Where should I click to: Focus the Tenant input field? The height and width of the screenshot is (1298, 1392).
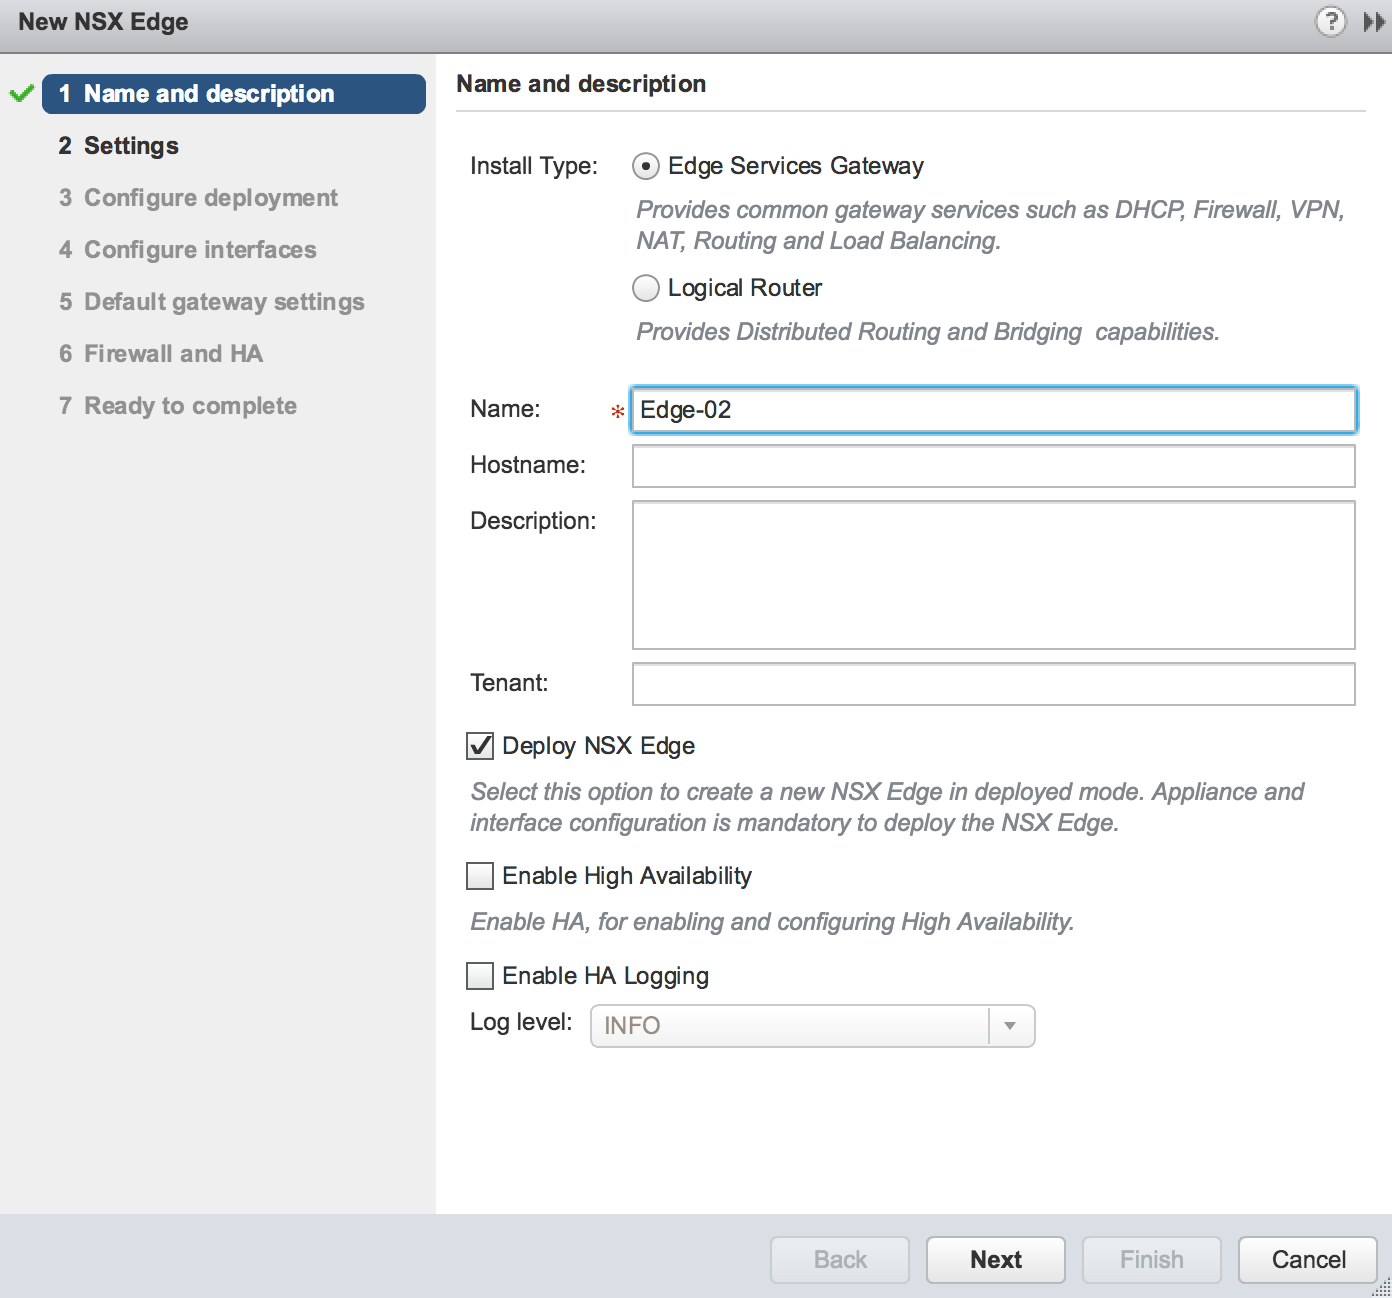tap(993, 684)
